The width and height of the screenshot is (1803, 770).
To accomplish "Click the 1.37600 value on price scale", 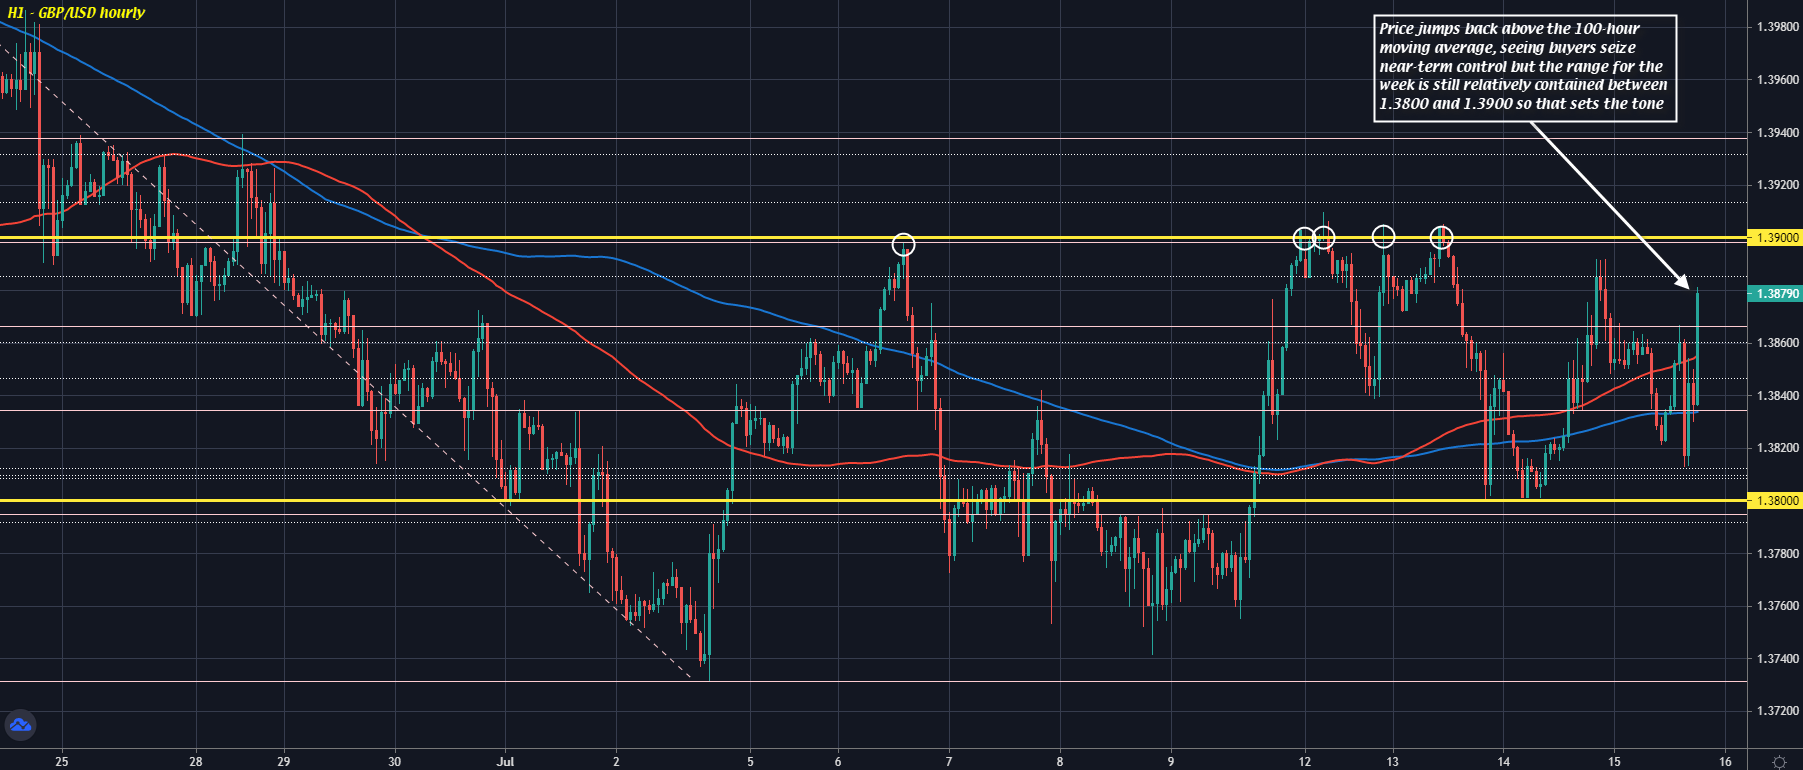I will point(1777,606).
